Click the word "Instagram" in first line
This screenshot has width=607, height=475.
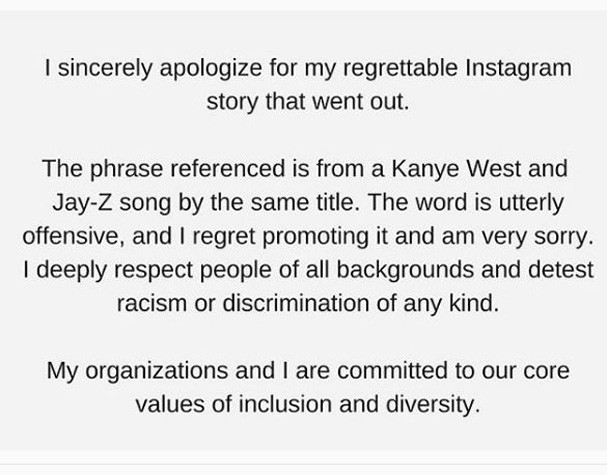tap(518, 69)
